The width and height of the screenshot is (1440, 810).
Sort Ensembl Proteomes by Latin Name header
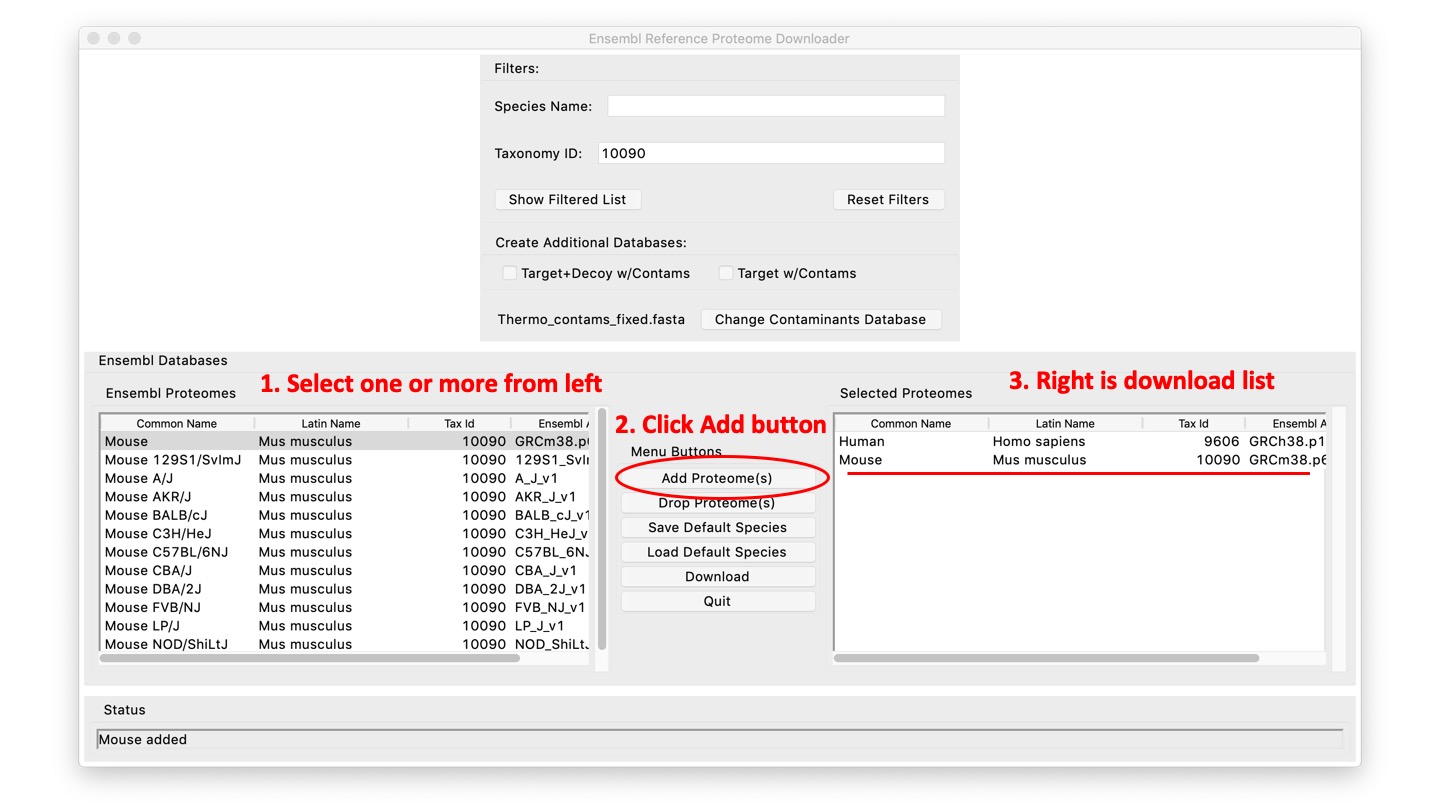pos(331,423)
